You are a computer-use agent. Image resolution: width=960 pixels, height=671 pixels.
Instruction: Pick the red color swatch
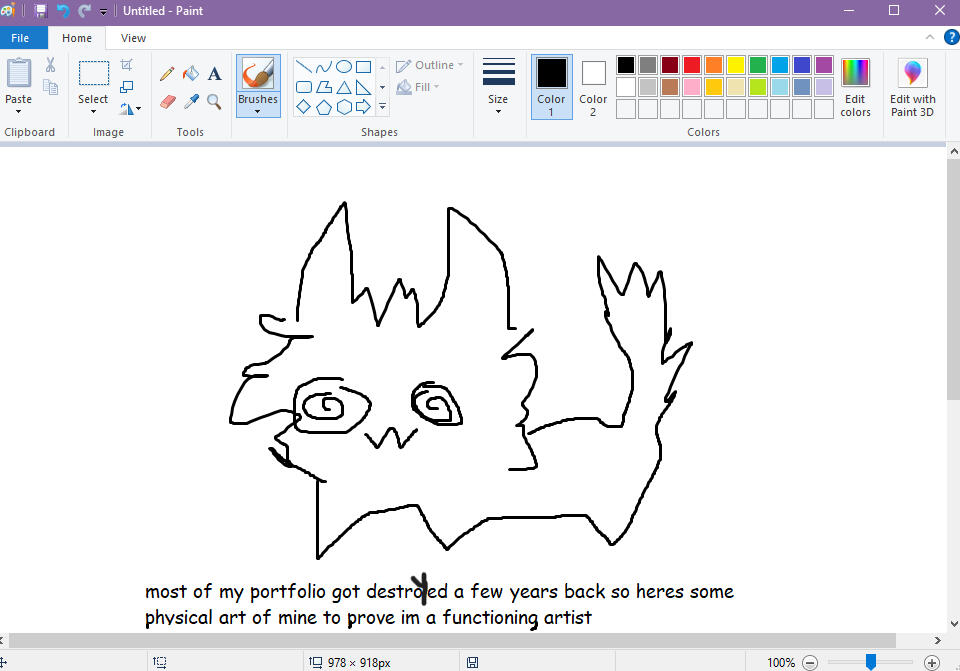click(691, 65)
